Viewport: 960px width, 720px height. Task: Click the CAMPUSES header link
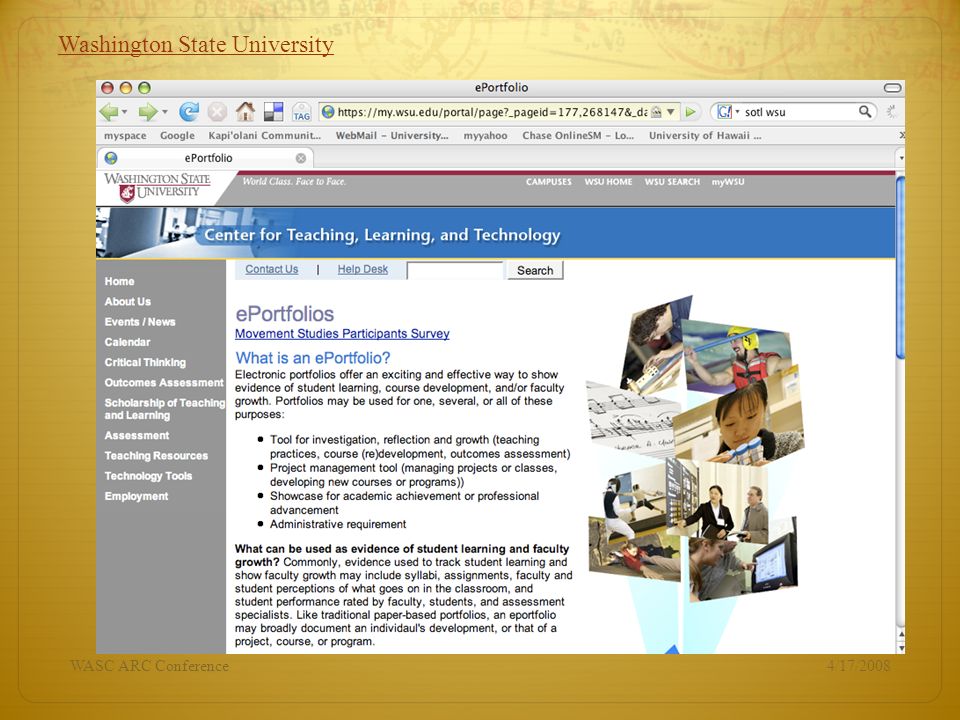(x=549, y=182)
